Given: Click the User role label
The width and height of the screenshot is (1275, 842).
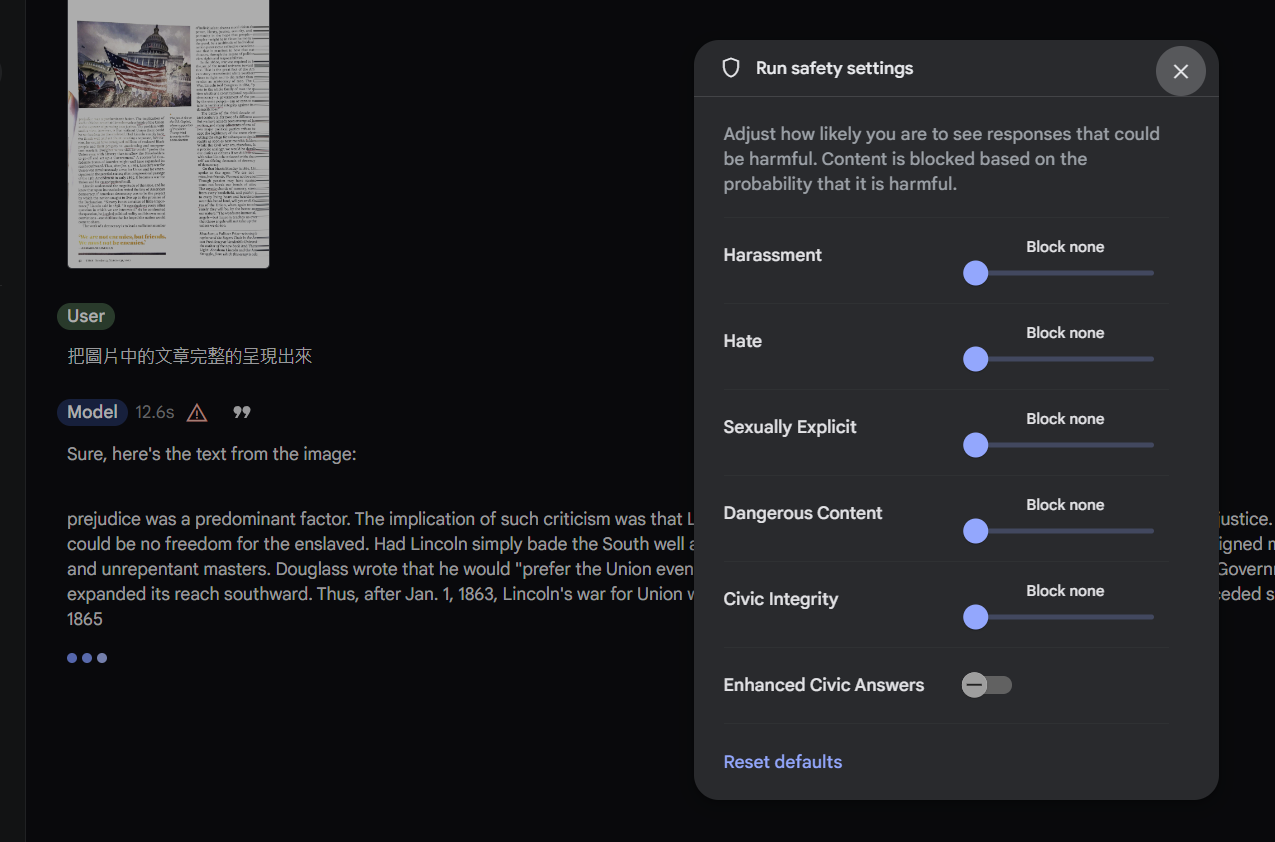Looking at the screenshot, I should (86, 316).
